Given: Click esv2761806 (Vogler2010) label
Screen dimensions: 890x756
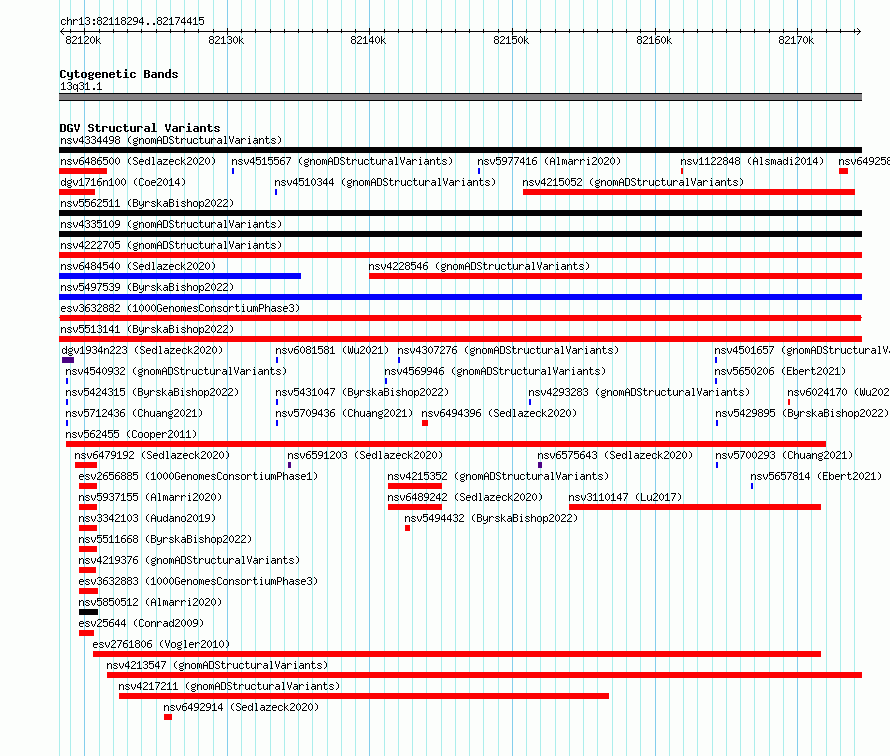Looking at the screenshot, I should pyautogui.click(x=161, y=644).
